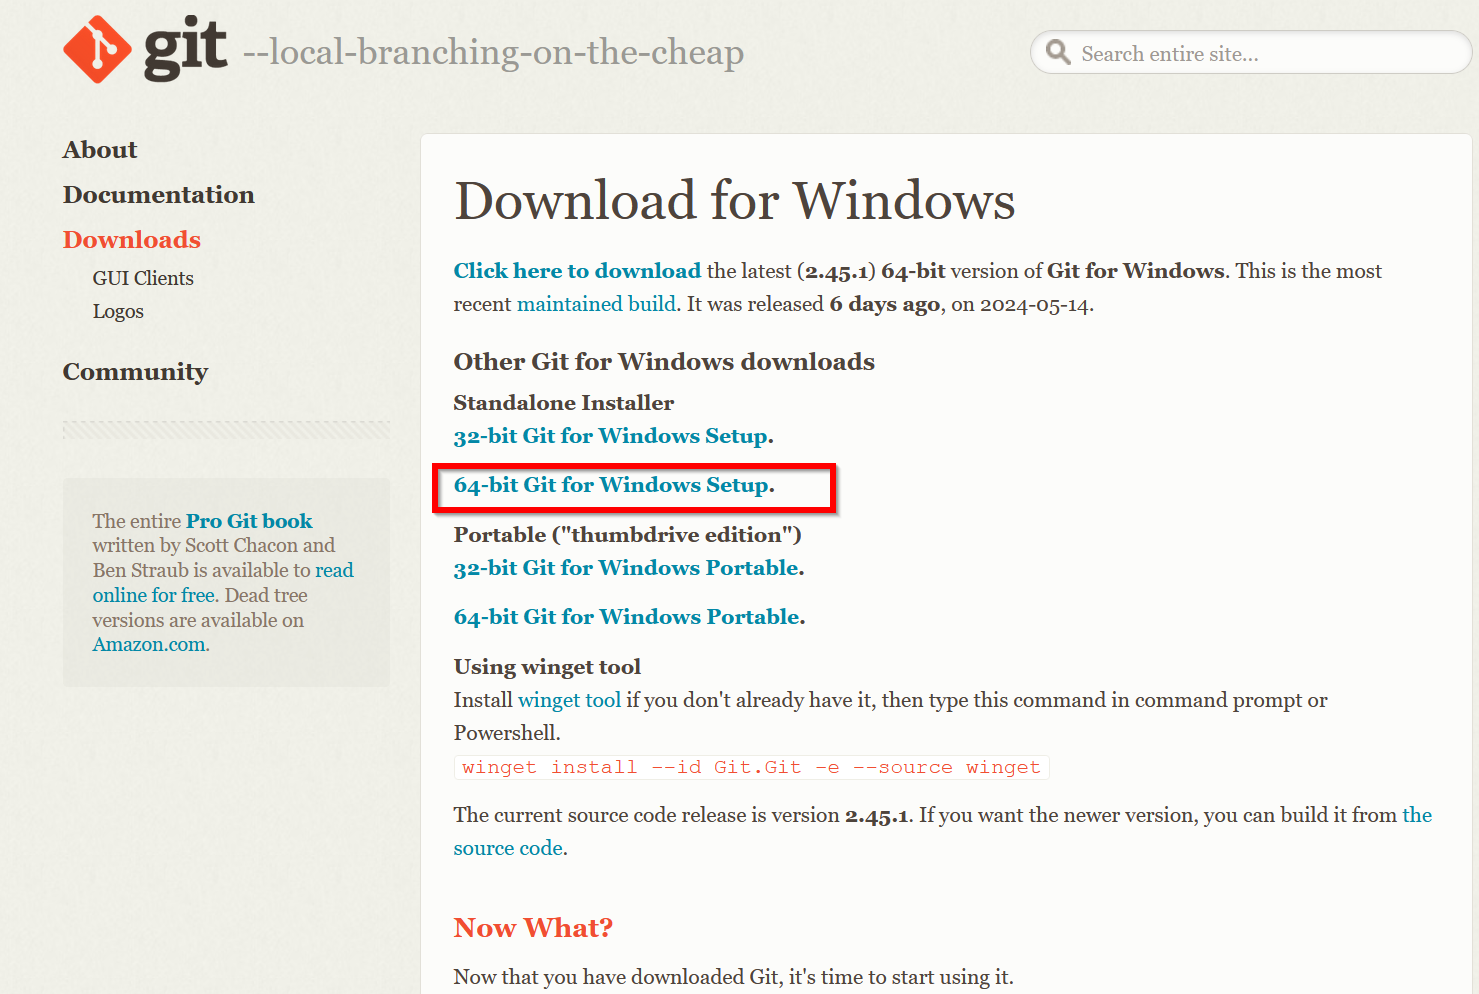The height and width of the screenshot is (994, 1479).
Task: Open Logos submenu item
Action: 118,311
